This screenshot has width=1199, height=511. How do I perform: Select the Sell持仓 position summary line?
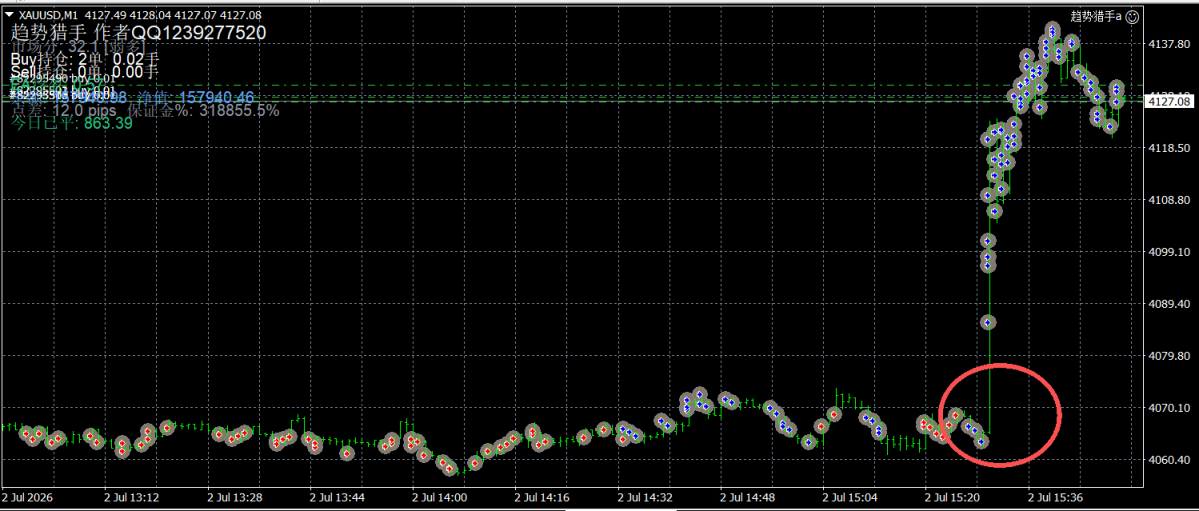click(x=85, y=72)
